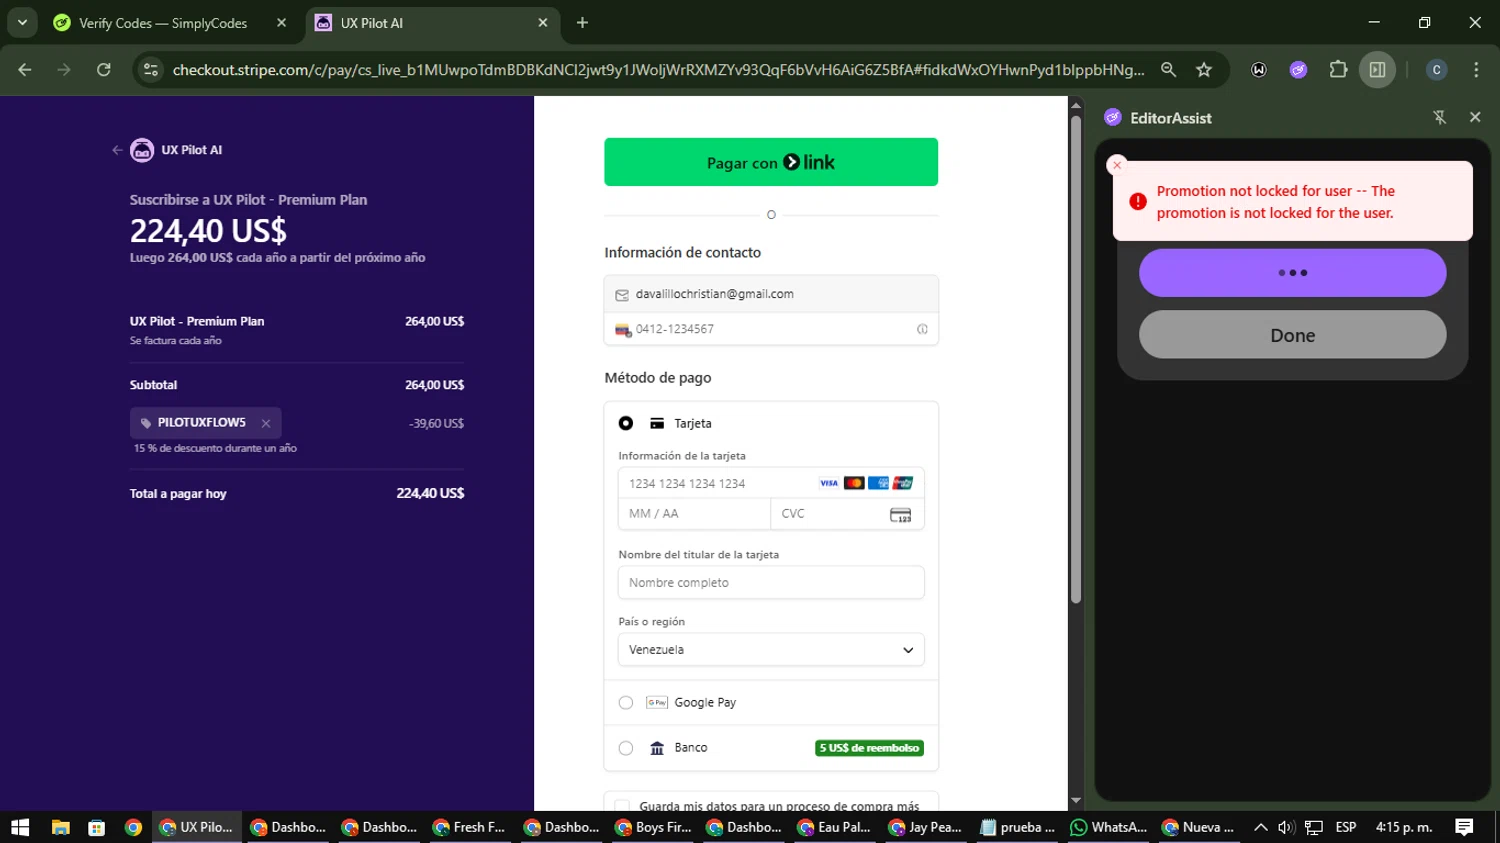Click the purple loading button in EditorAssist
The image size is (1500, 843).
click(x=1292, y=273)
